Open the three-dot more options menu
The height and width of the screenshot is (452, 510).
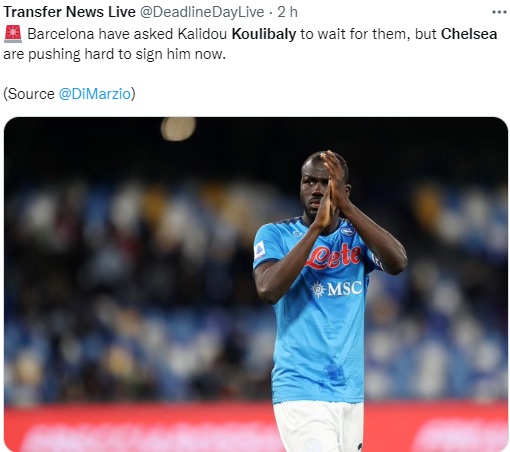pos(499,12)
